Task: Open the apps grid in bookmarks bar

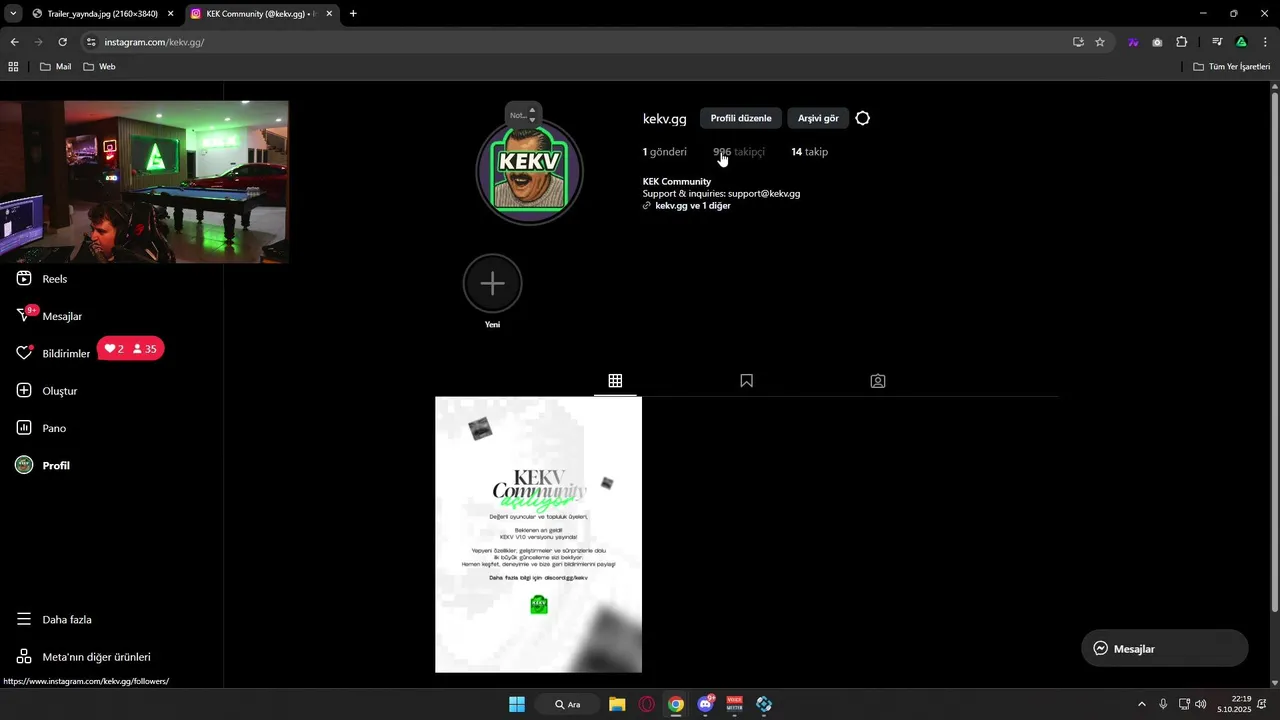Action: (13, 66)
